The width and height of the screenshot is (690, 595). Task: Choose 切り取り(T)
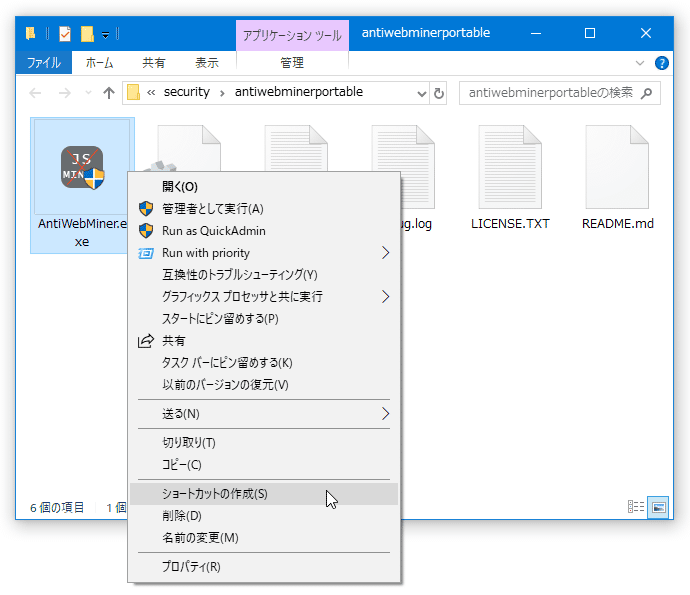264,443
